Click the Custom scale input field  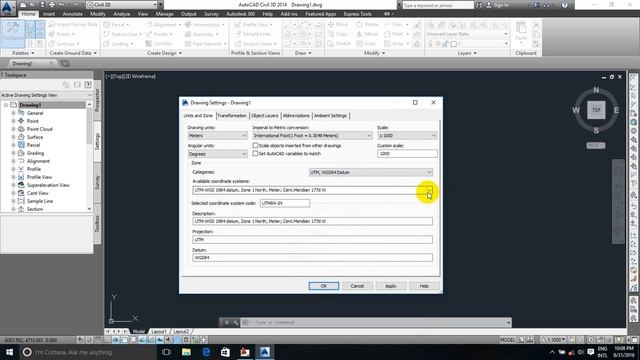pyautogui.click(x=407, y=153)
